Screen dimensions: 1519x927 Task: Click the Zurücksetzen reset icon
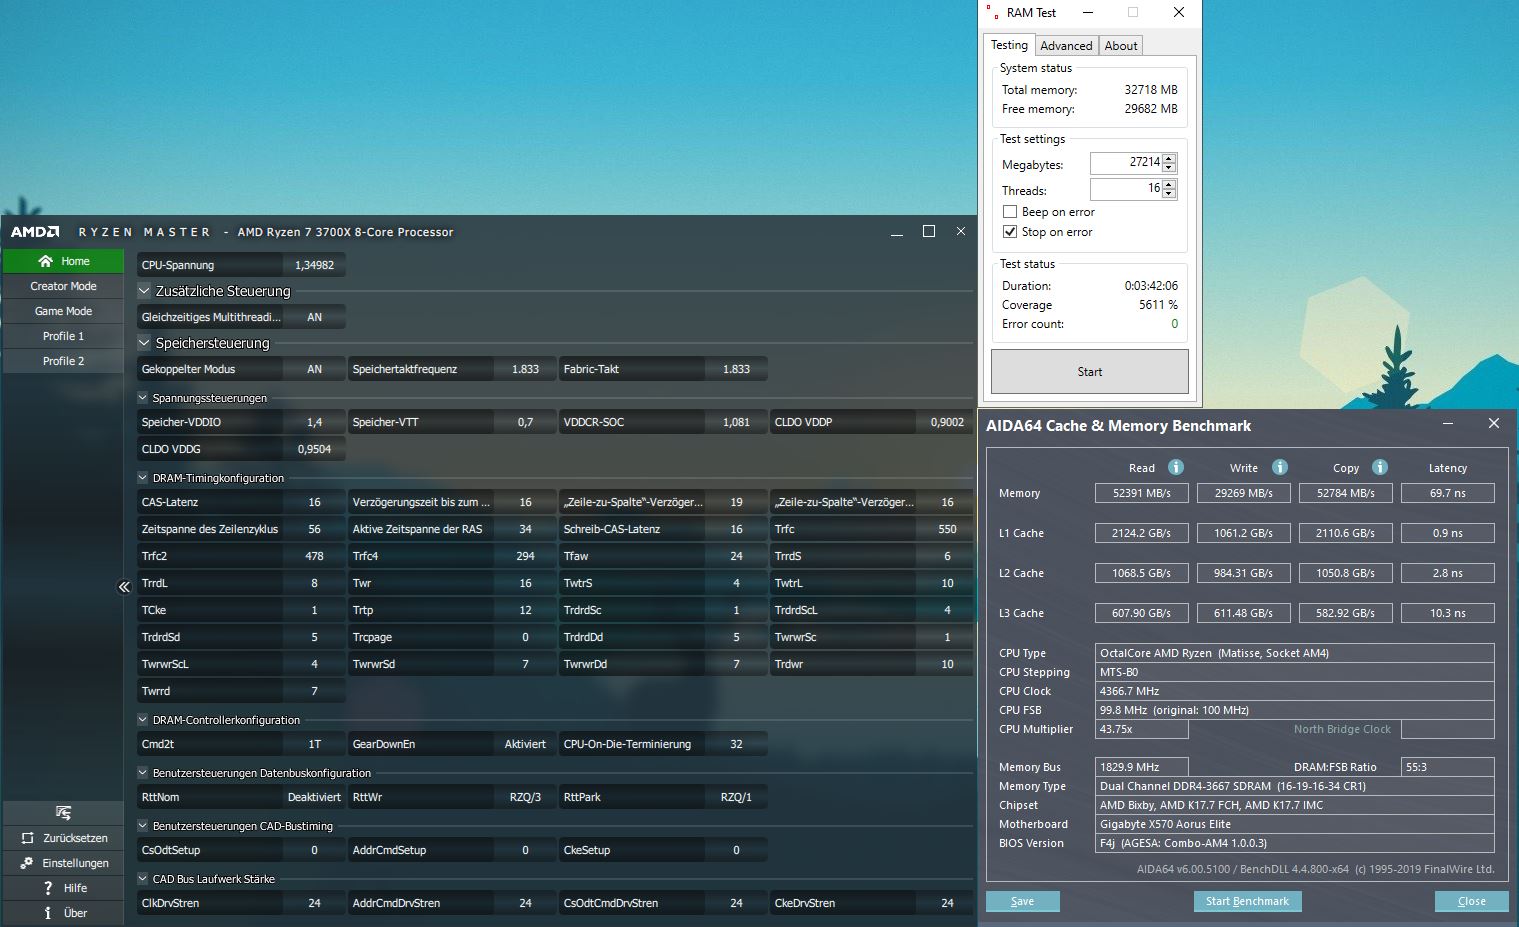click(x=27, y=838)
